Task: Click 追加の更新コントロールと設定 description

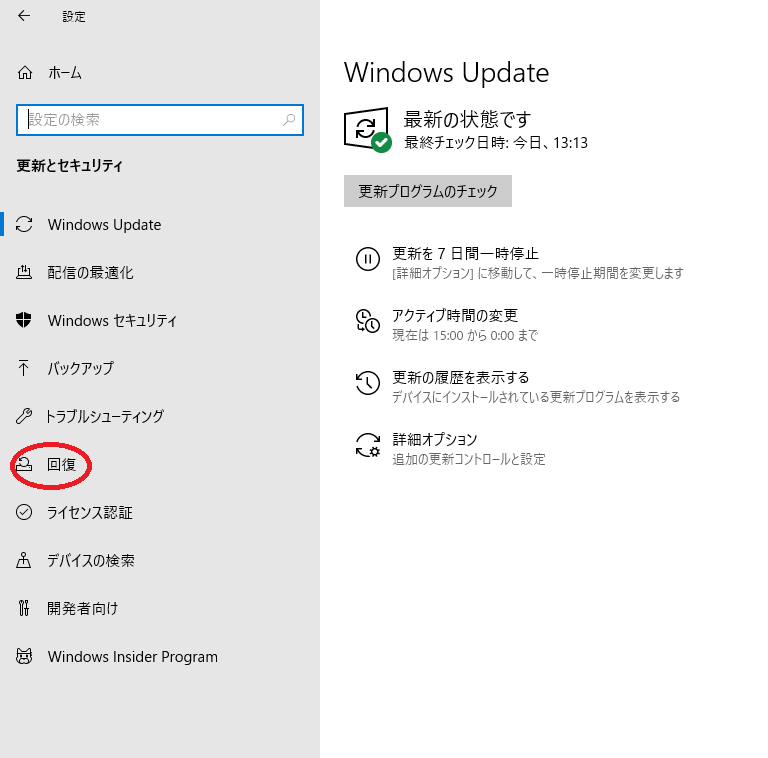Action: [x=469, y=459]
